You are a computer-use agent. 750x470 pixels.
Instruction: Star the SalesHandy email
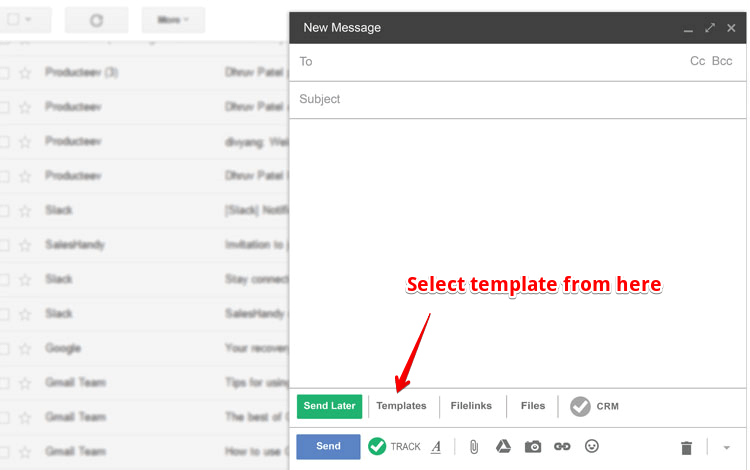25,246
